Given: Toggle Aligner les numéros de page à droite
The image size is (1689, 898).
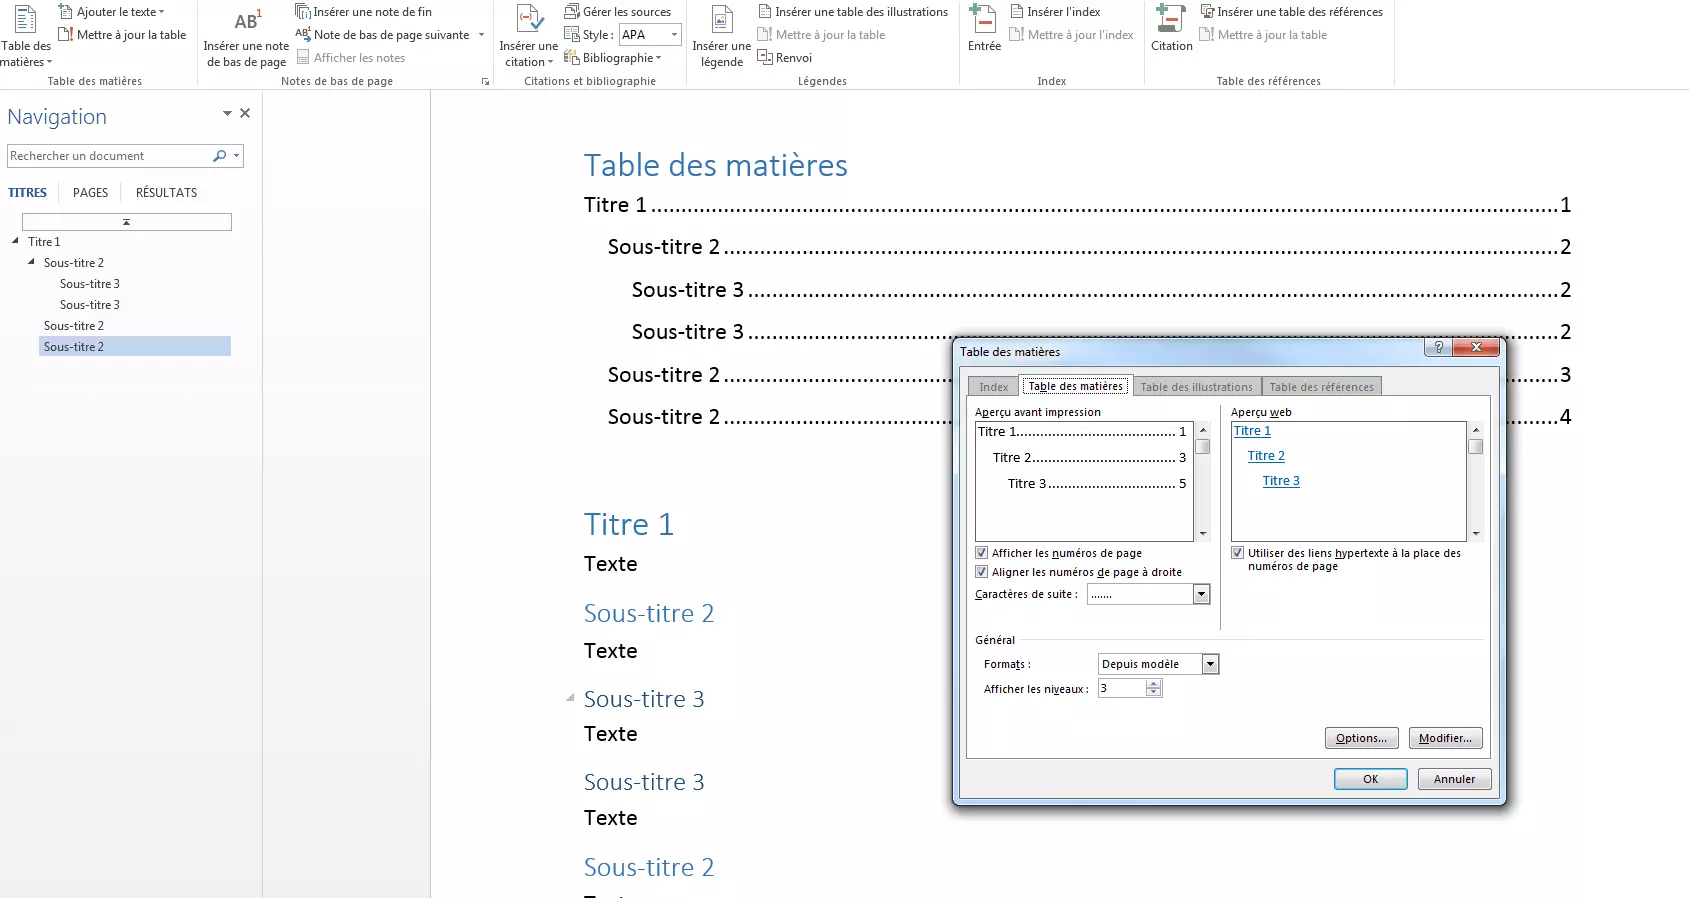Looking at the screenshot, I should [x=981, y=572].
